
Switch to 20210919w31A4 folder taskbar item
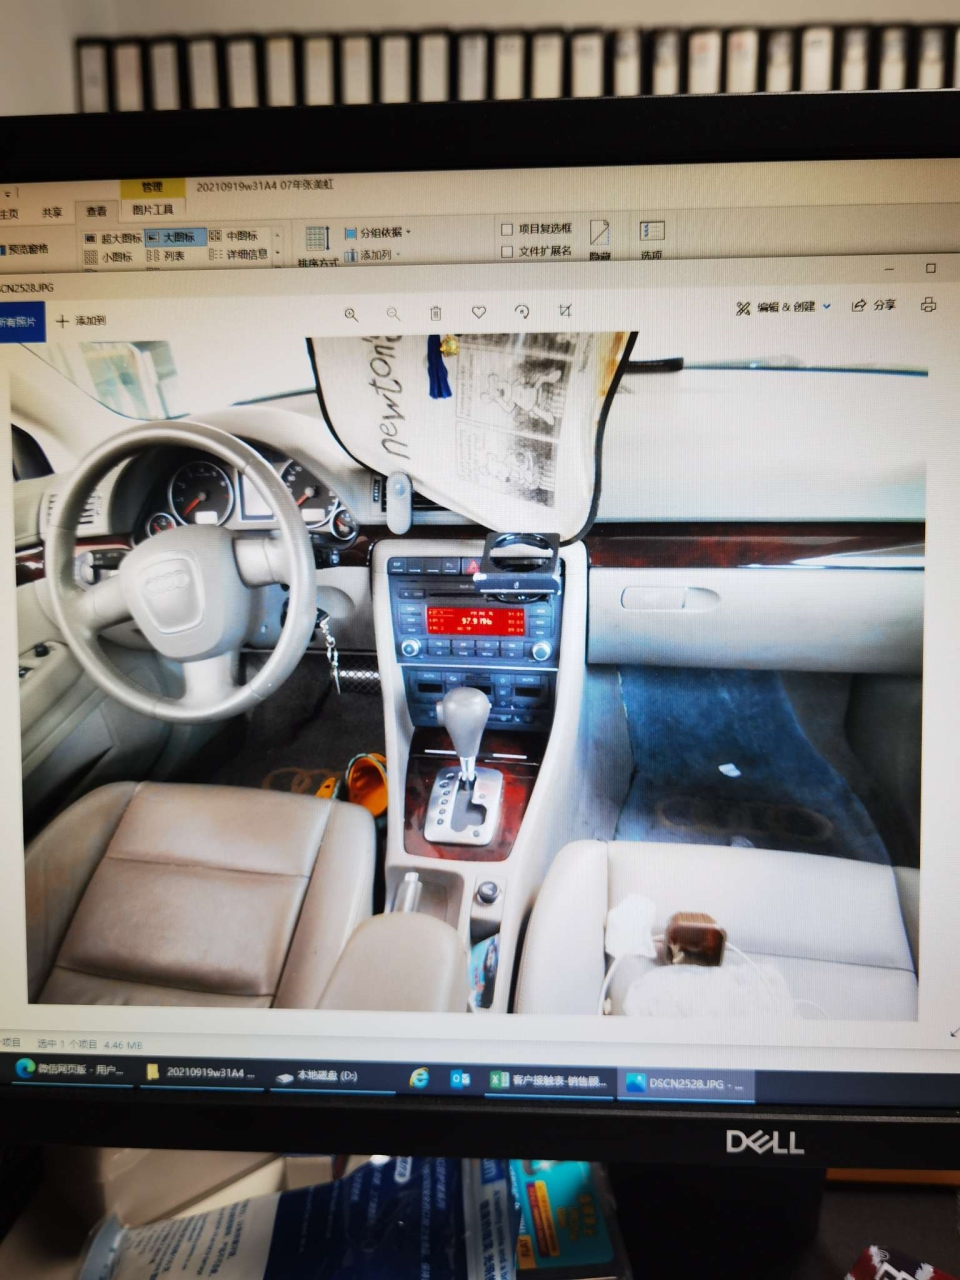click(x=201, y=1073)
